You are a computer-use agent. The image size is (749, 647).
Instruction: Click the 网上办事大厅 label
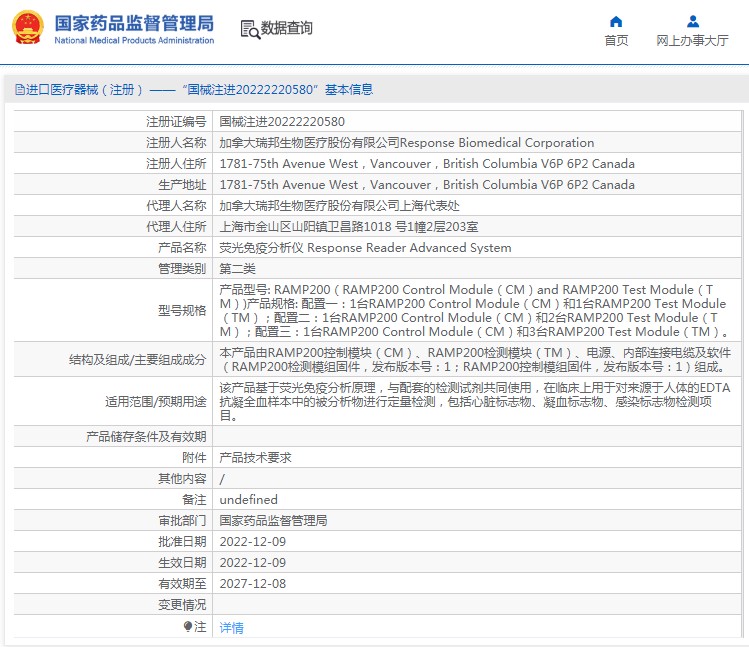tap(692, 41)
